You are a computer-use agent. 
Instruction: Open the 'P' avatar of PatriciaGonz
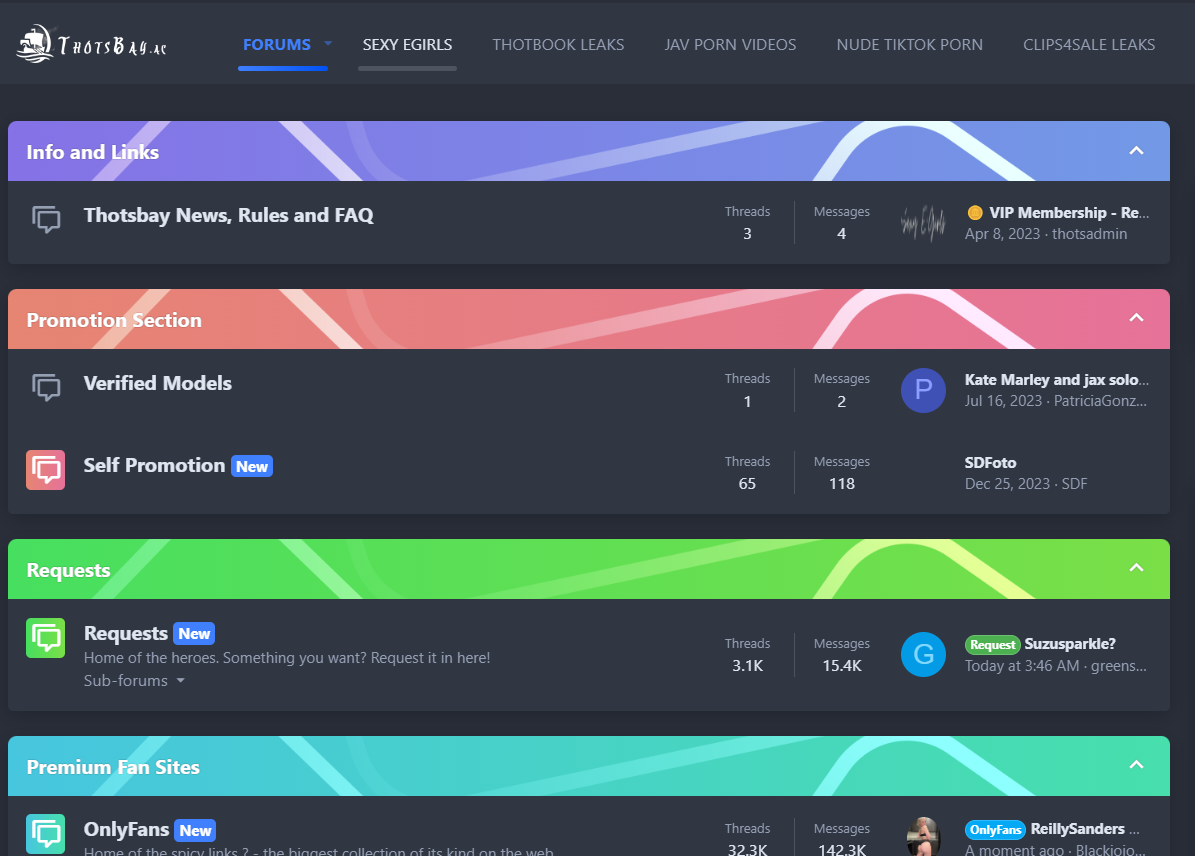pos(923,390)
